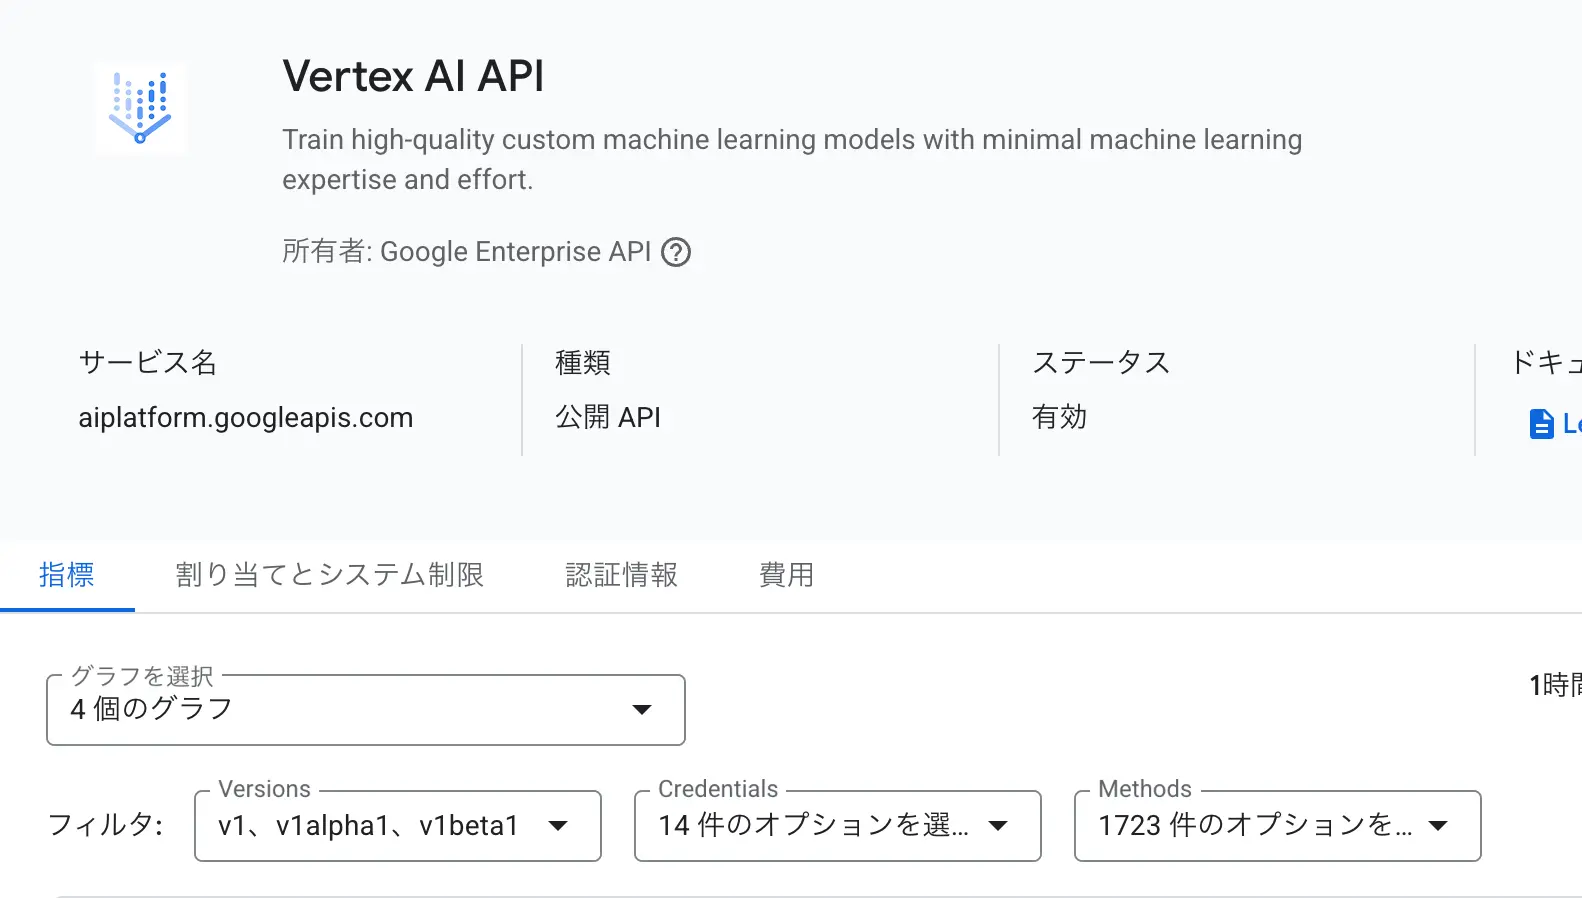Viewport: 1582px width, 898px height.
Task: Click the Methods dropdown arrow
Action: [1438, 826]
